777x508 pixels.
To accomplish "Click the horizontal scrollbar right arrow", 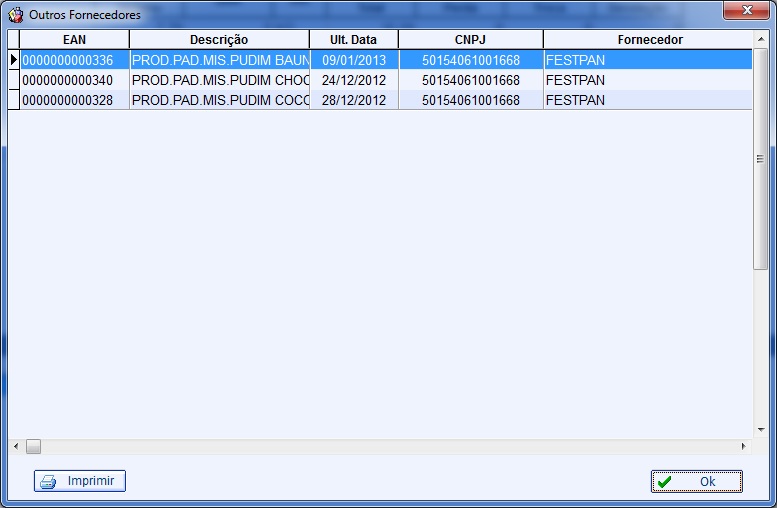I will [743, 446].
